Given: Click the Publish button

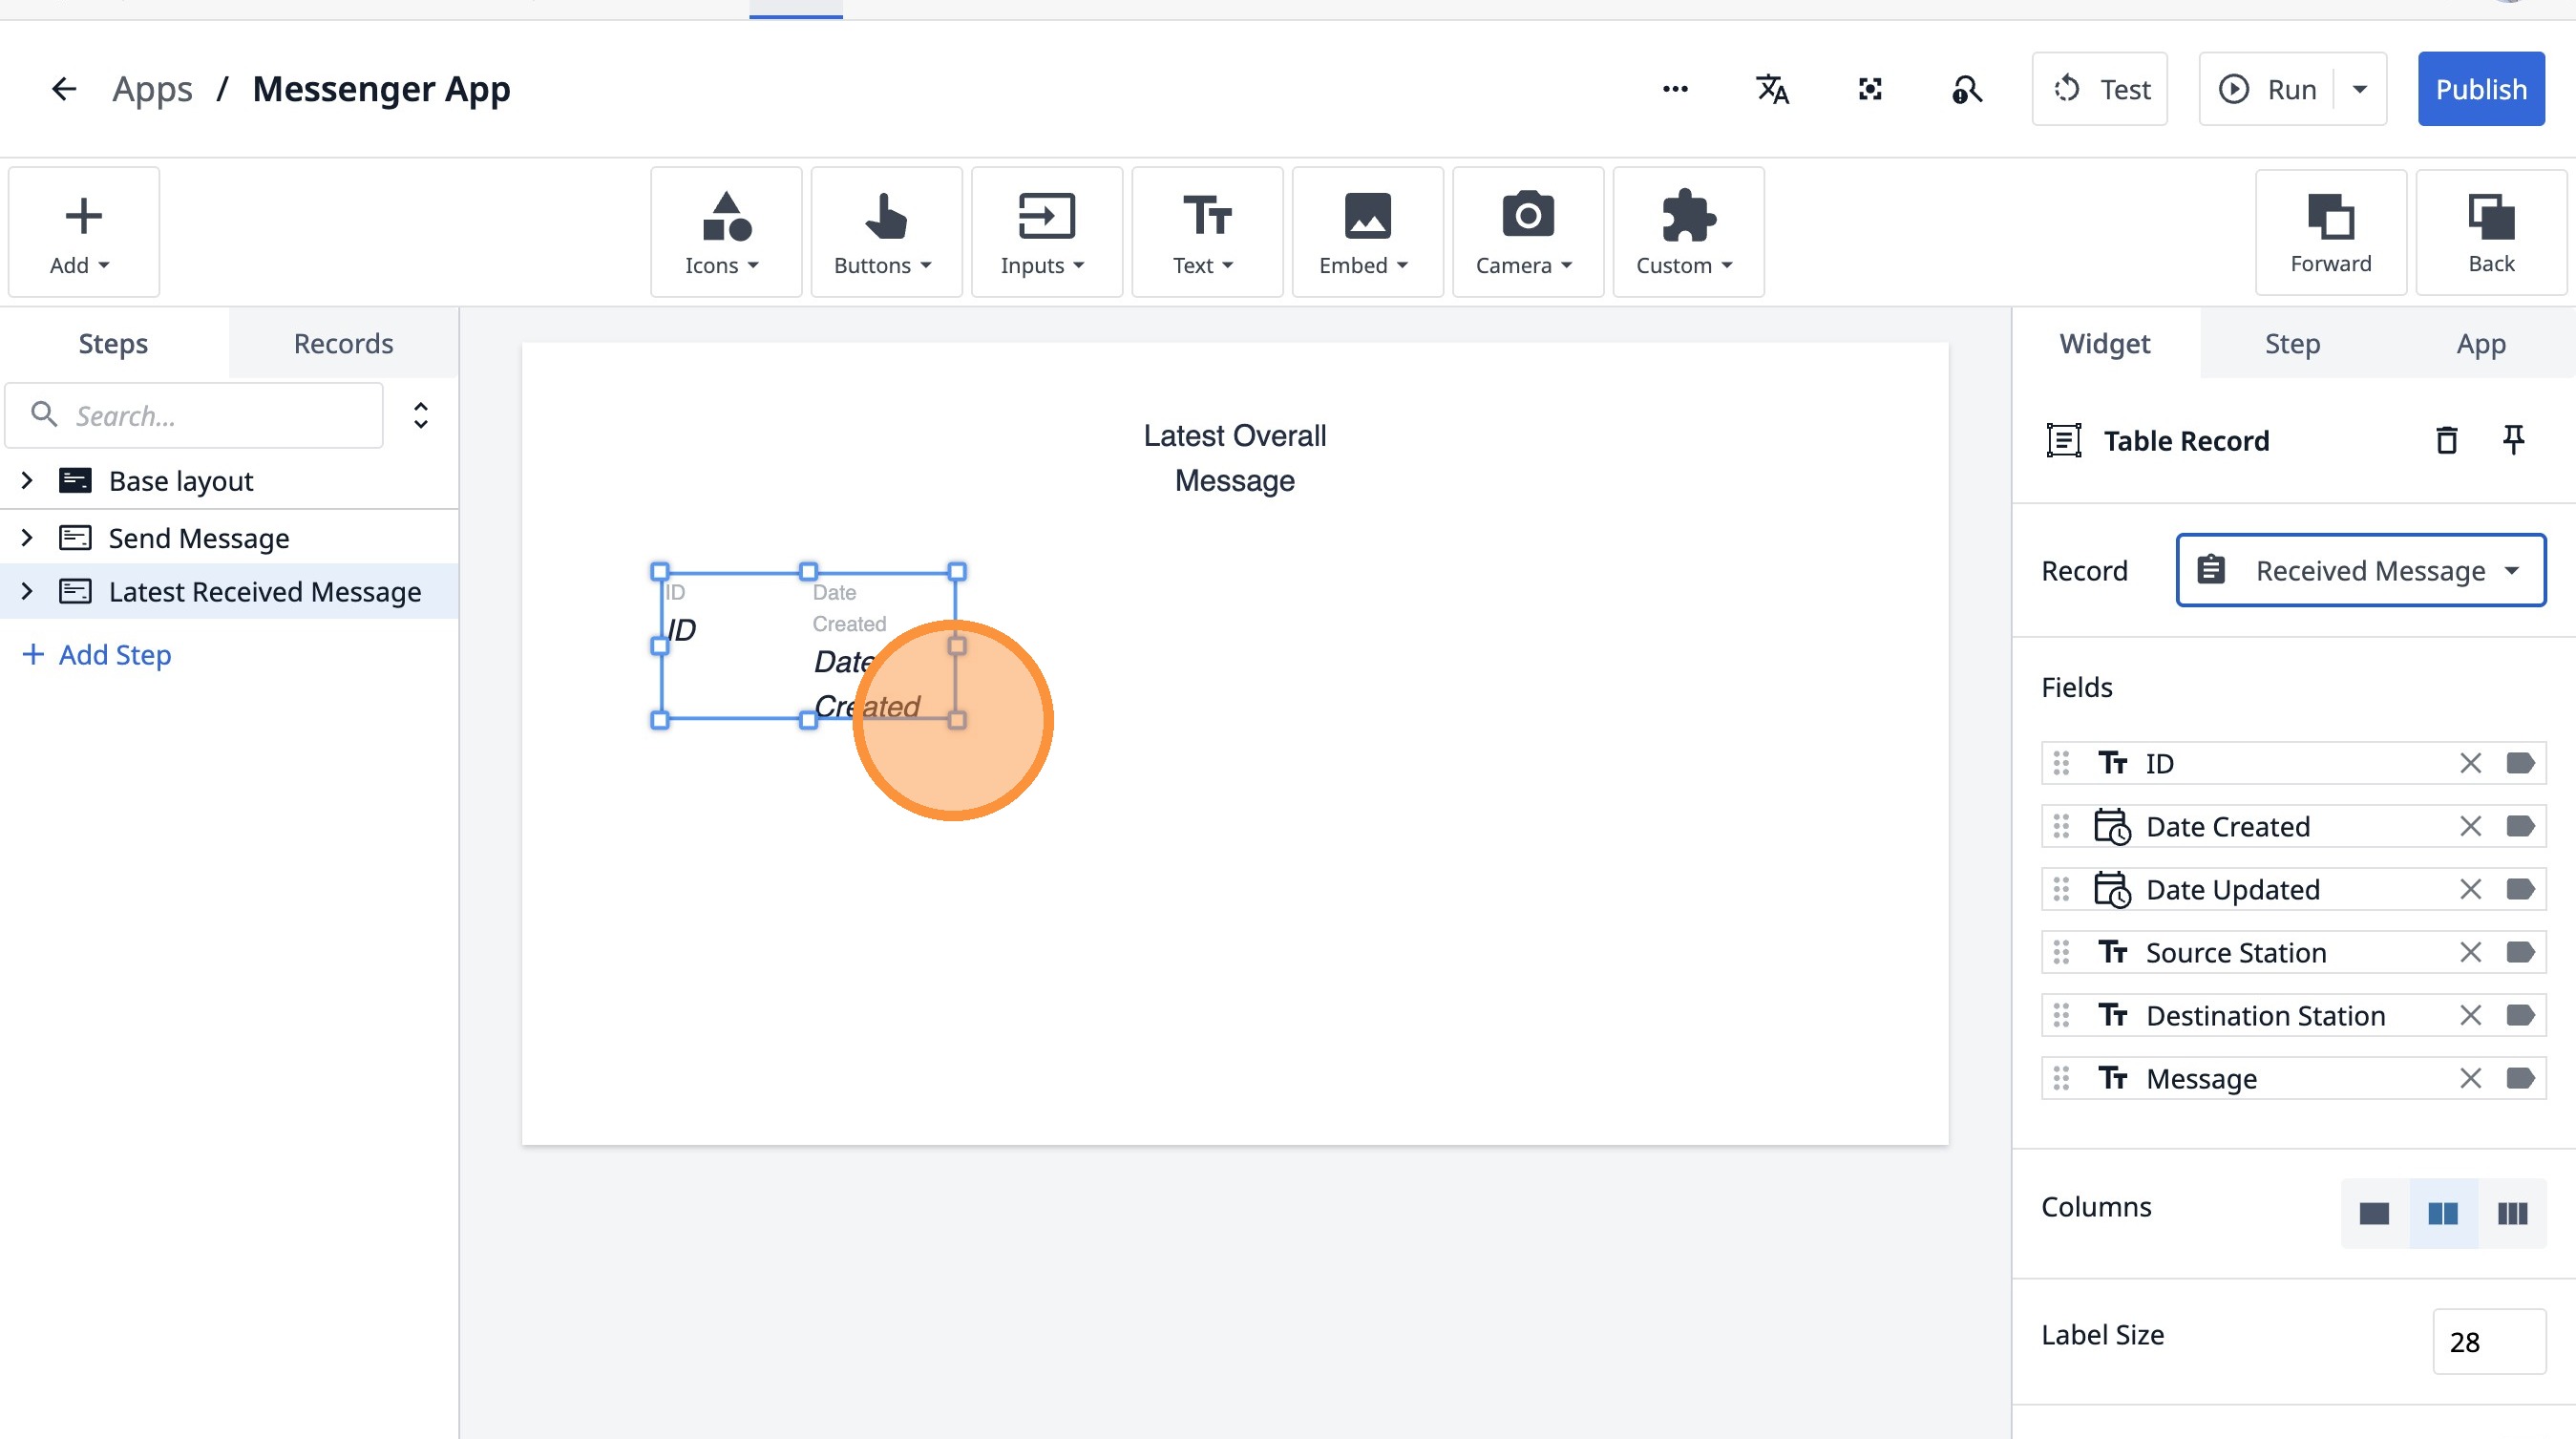Looking at the screenshot, I should pyautogui.click(x=2480, y=89).
